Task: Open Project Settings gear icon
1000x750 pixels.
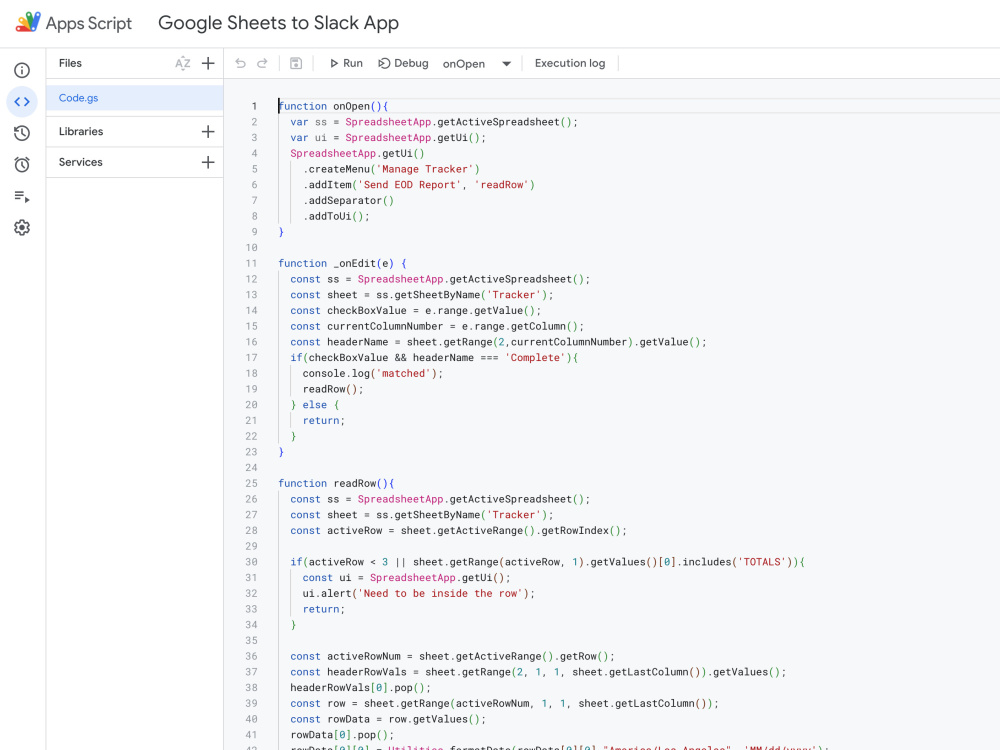Action: point(22,228)
